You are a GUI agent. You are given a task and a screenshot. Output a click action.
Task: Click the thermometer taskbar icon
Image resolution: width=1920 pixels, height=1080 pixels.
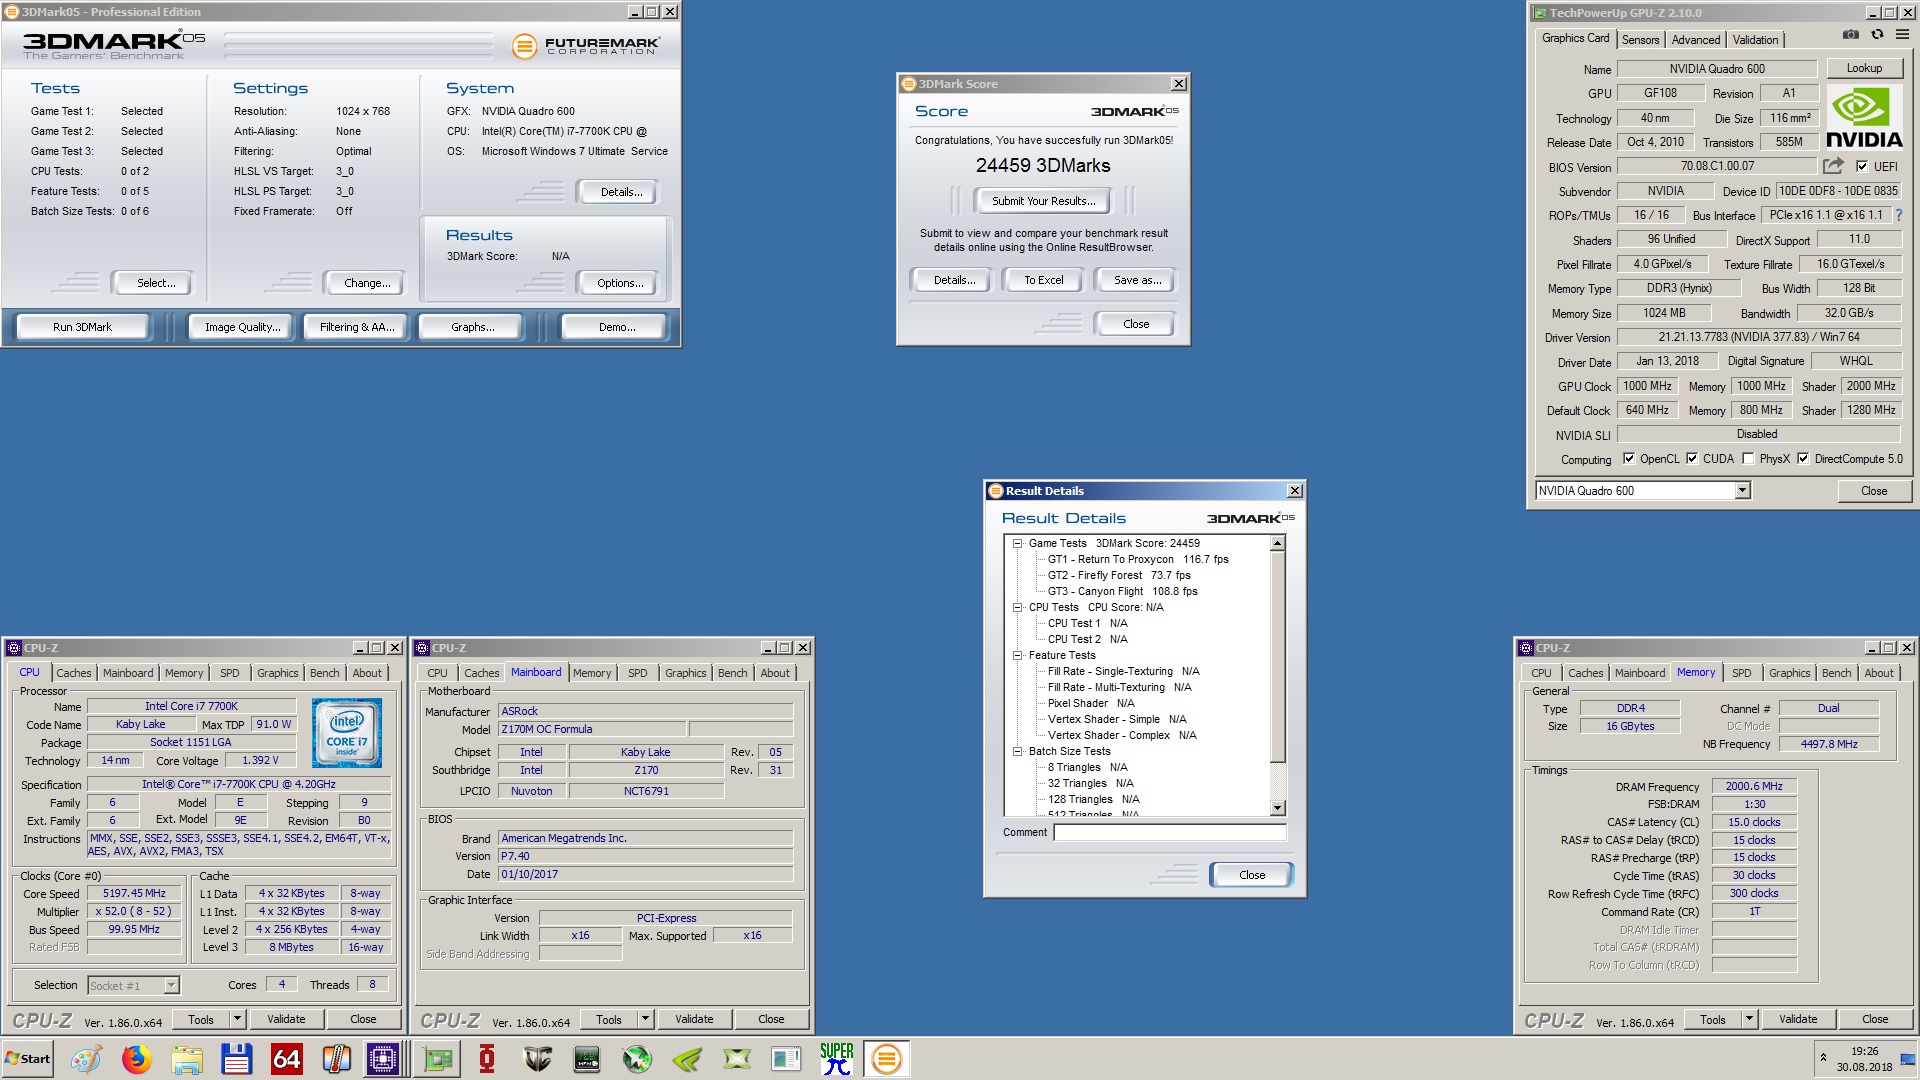[337, 1059]
